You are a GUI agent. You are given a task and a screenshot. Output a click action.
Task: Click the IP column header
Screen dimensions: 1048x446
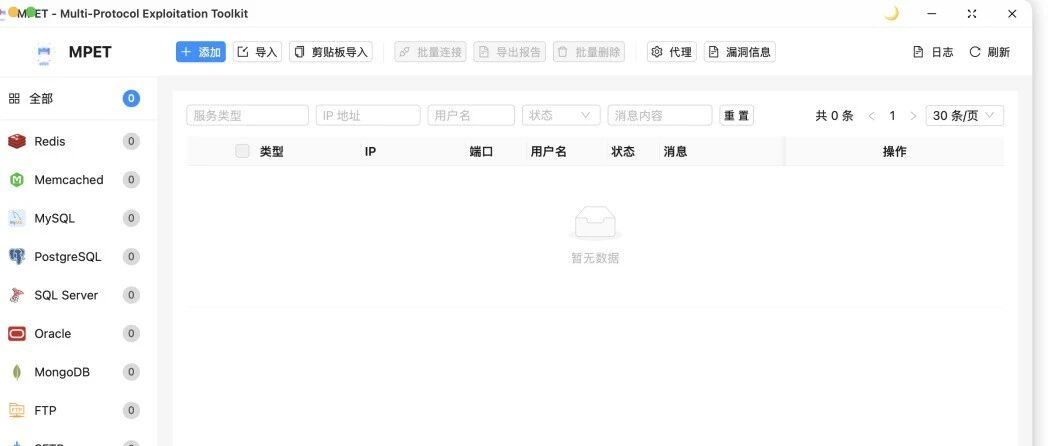click(370, 152)
